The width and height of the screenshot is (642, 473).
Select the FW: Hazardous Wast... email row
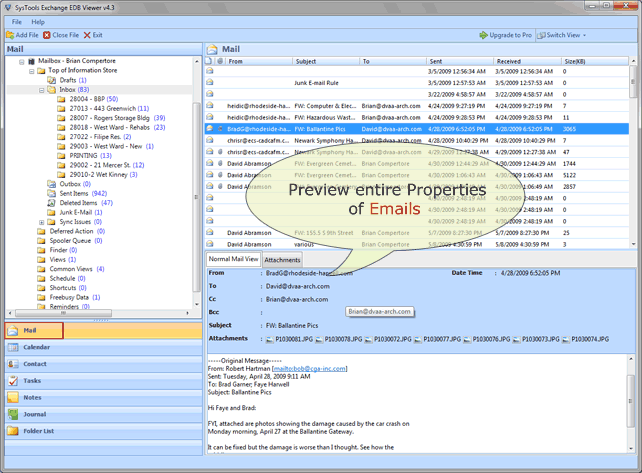(x=417, y=118)
